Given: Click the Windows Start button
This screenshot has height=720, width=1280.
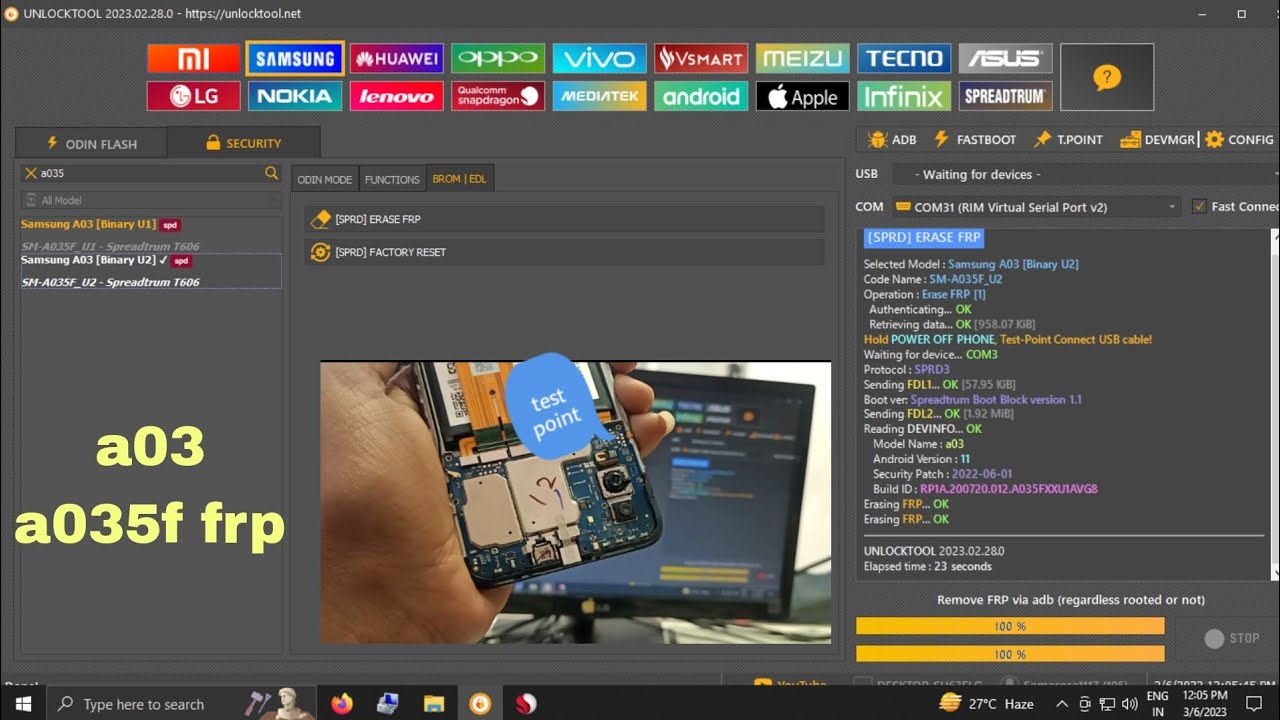Looking at the screenshot, I should click(22, 704).
